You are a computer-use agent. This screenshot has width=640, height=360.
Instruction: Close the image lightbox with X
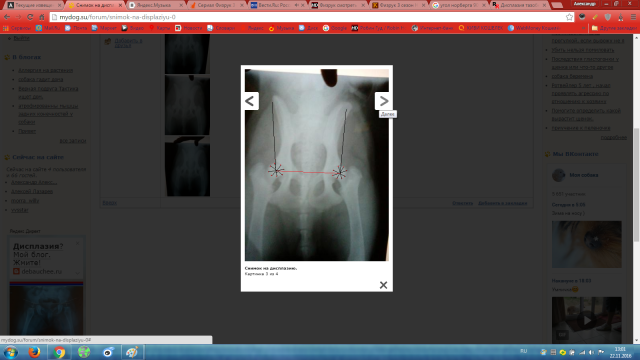tap(383, 285)
